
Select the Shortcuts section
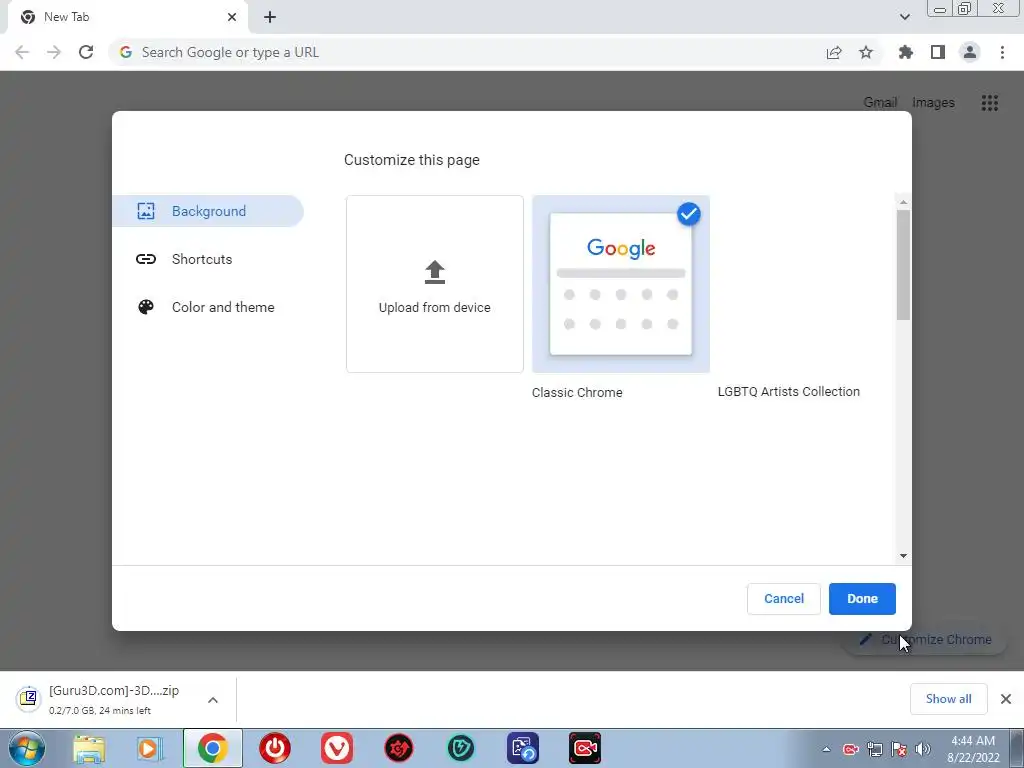pos(208,259)
